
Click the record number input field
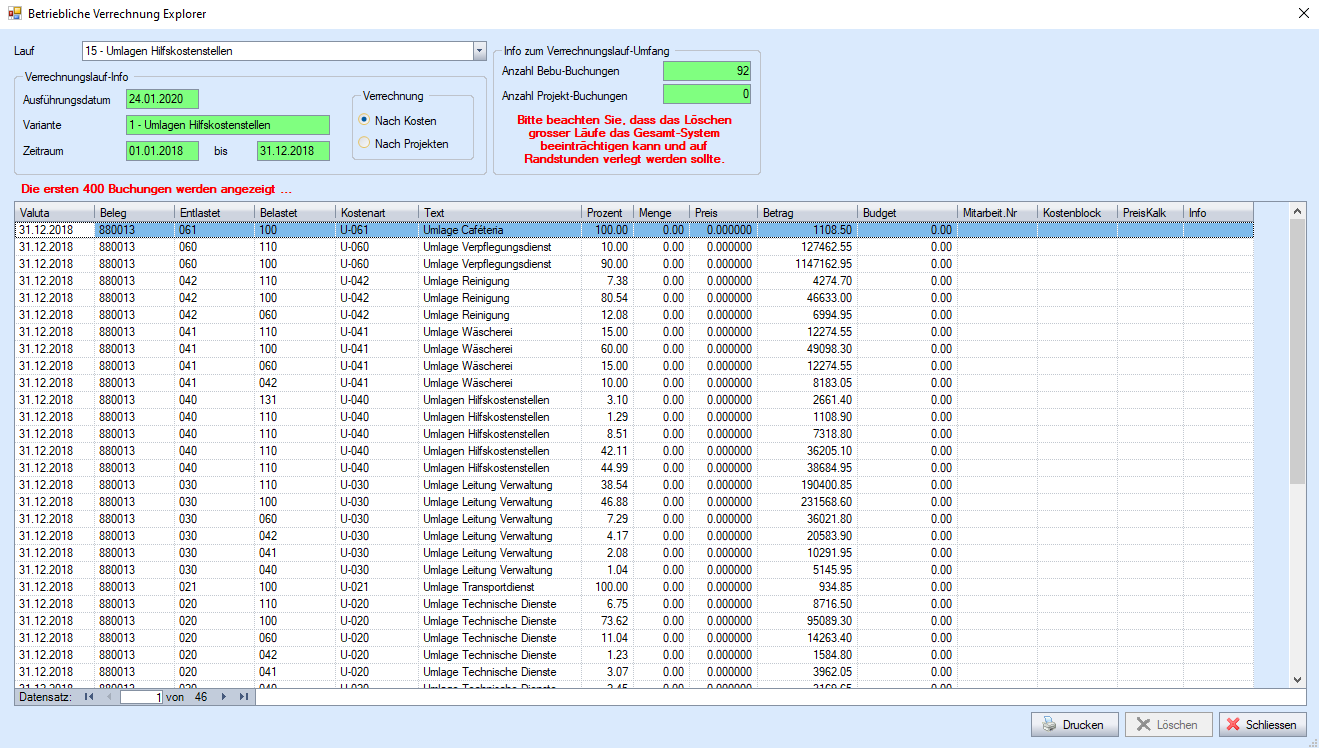click(140, 697)
